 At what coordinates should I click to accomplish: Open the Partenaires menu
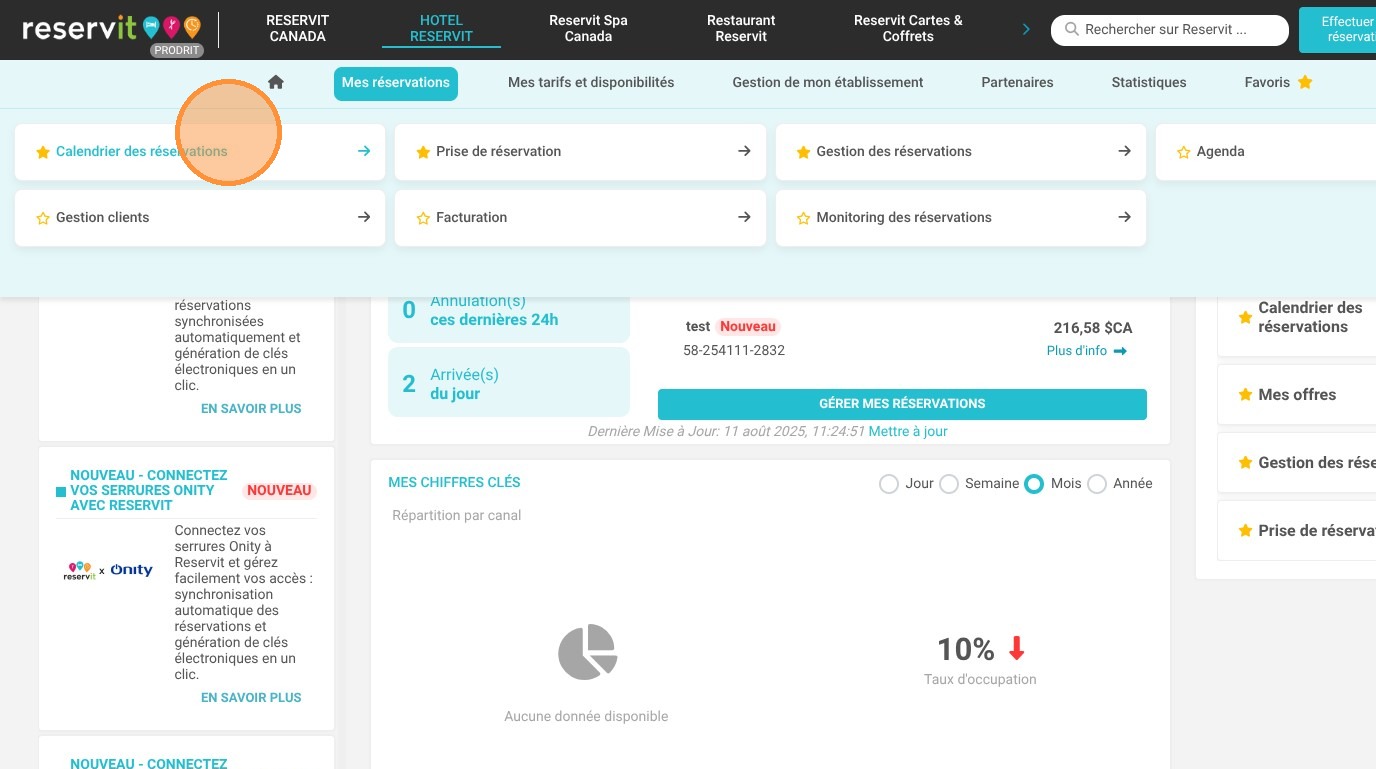[1017, 82]
